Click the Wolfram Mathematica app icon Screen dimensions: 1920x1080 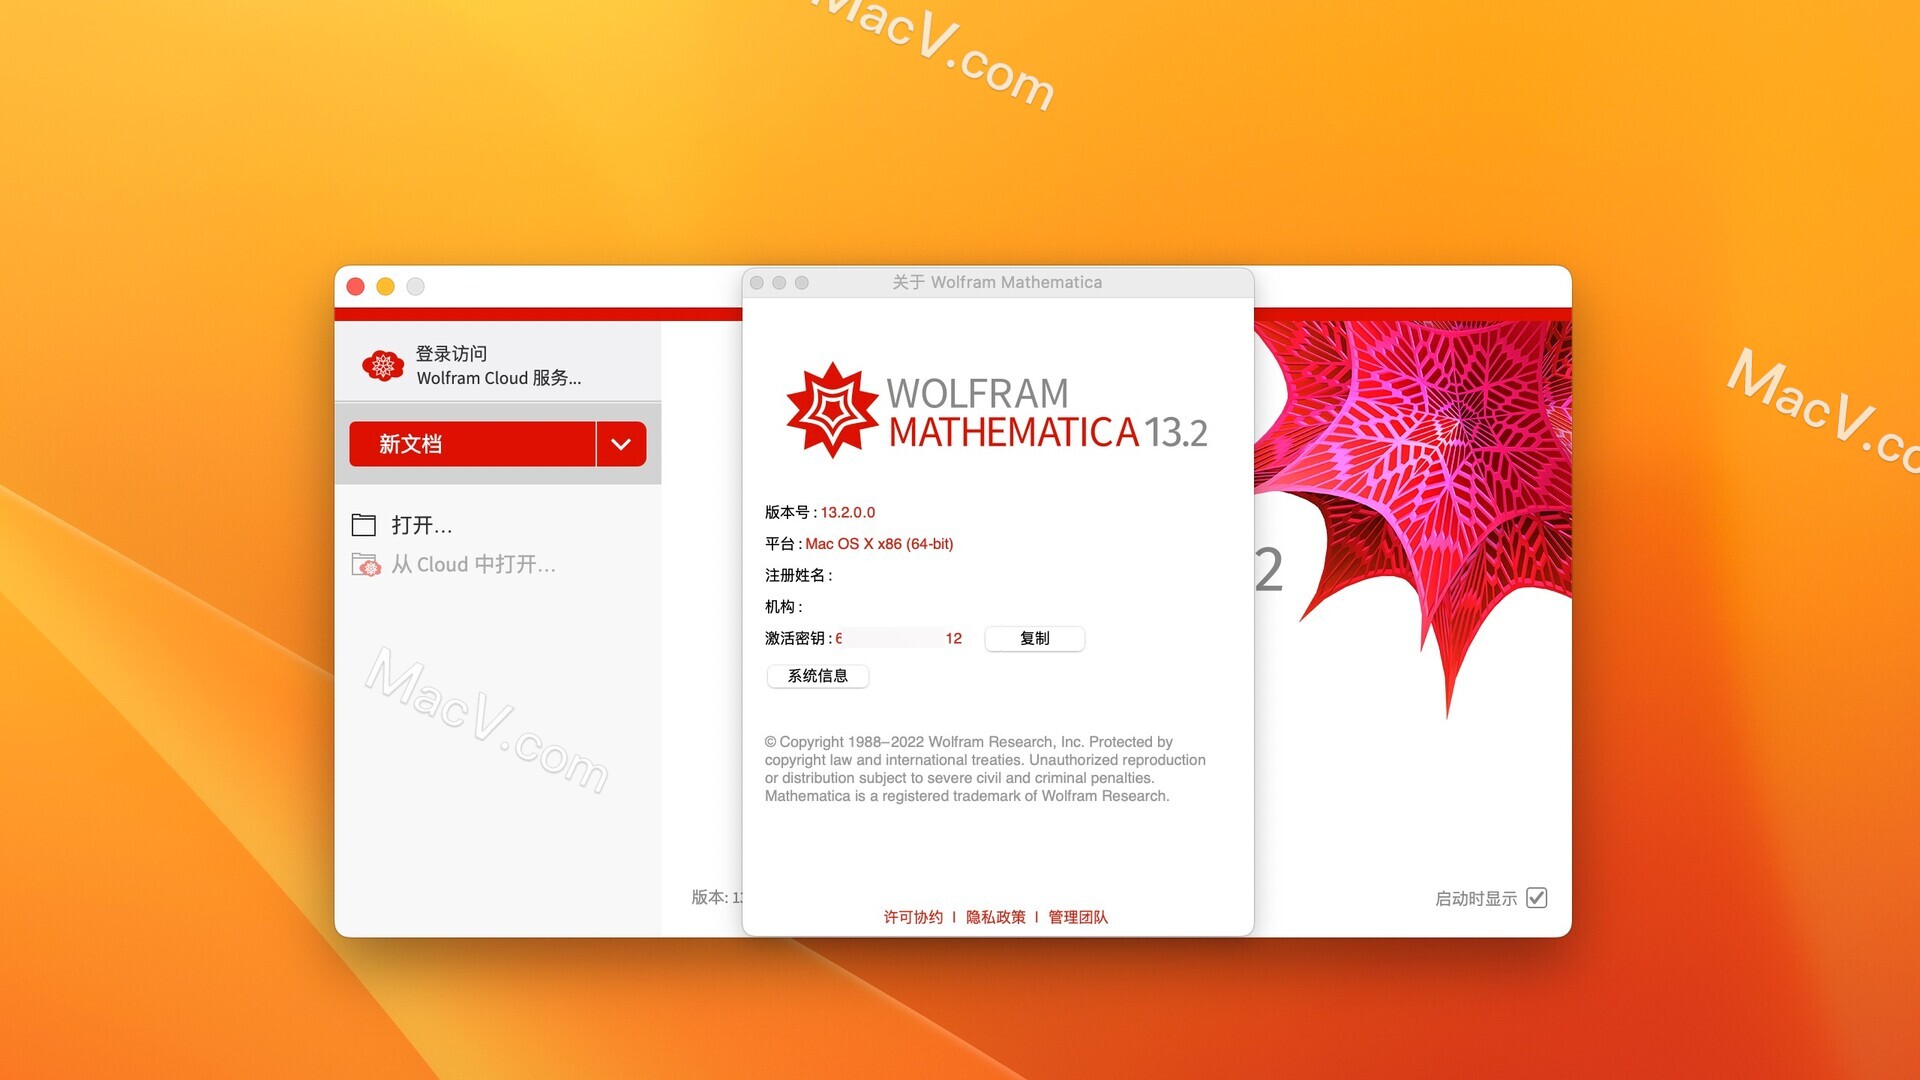[x=833, y=401]
